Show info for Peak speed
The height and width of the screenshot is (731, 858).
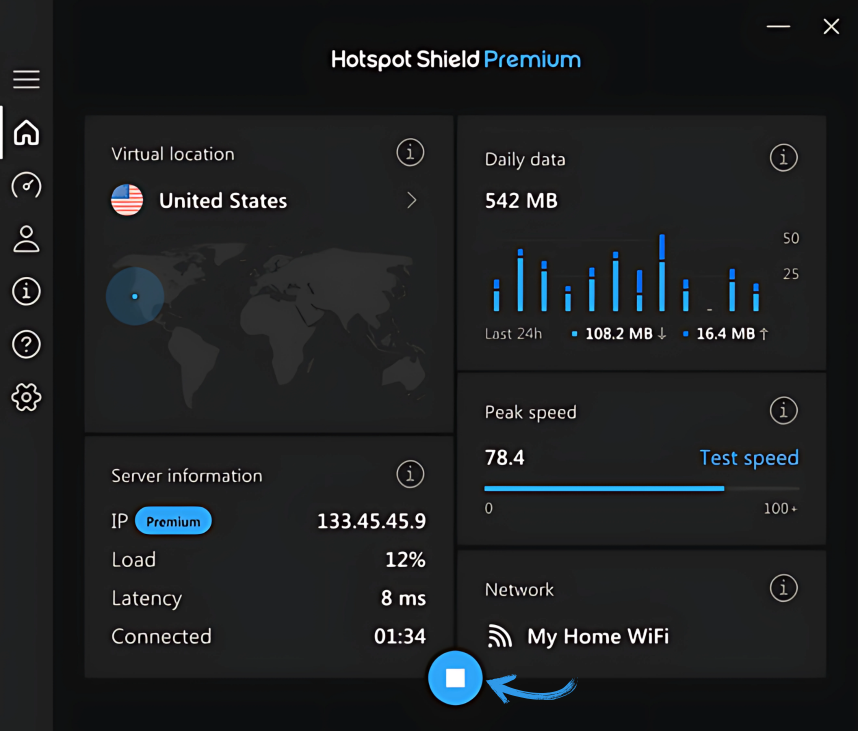click(784, 410)
